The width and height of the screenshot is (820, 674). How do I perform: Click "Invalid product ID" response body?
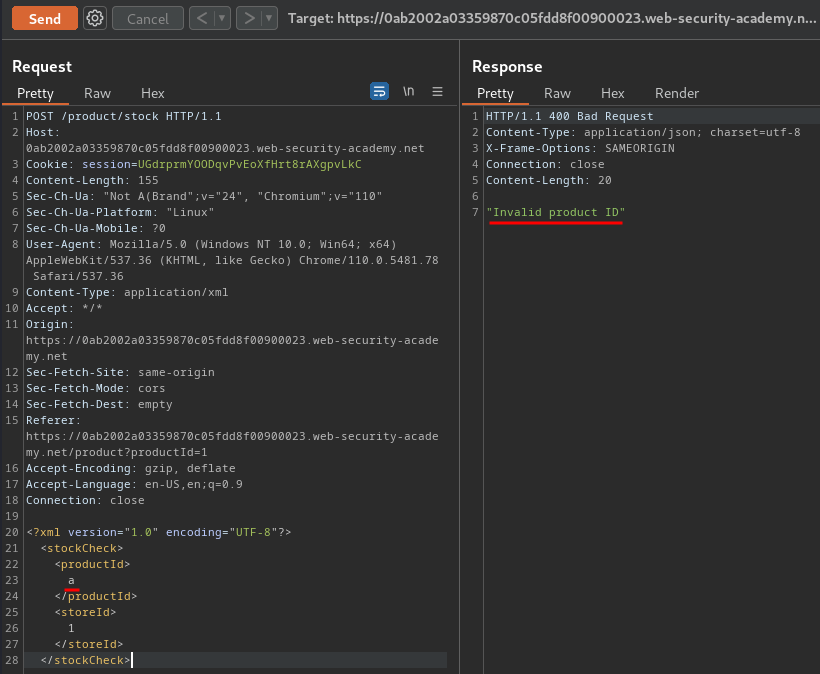(x=555, y=212)
